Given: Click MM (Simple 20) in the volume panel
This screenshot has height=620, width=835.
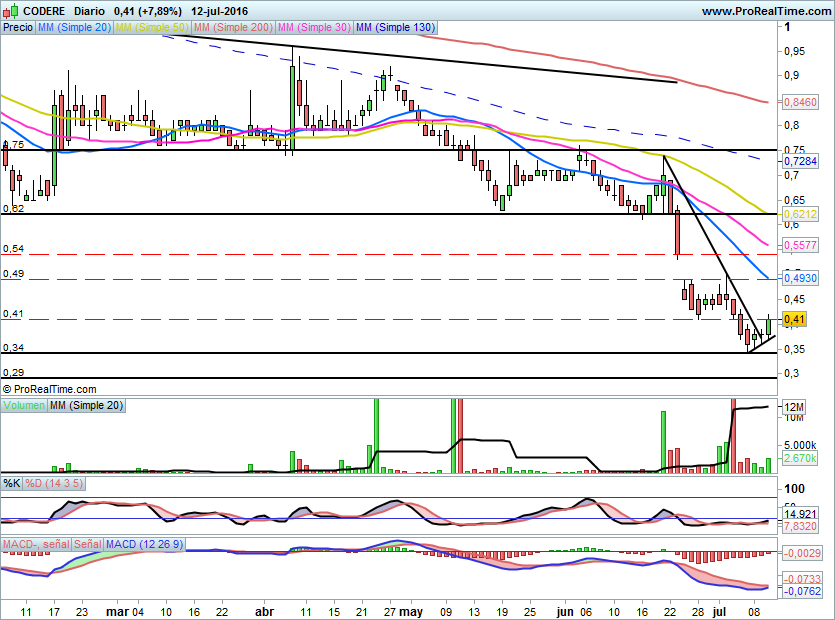Looking at the screenshot, I should (x=87, y=405).
